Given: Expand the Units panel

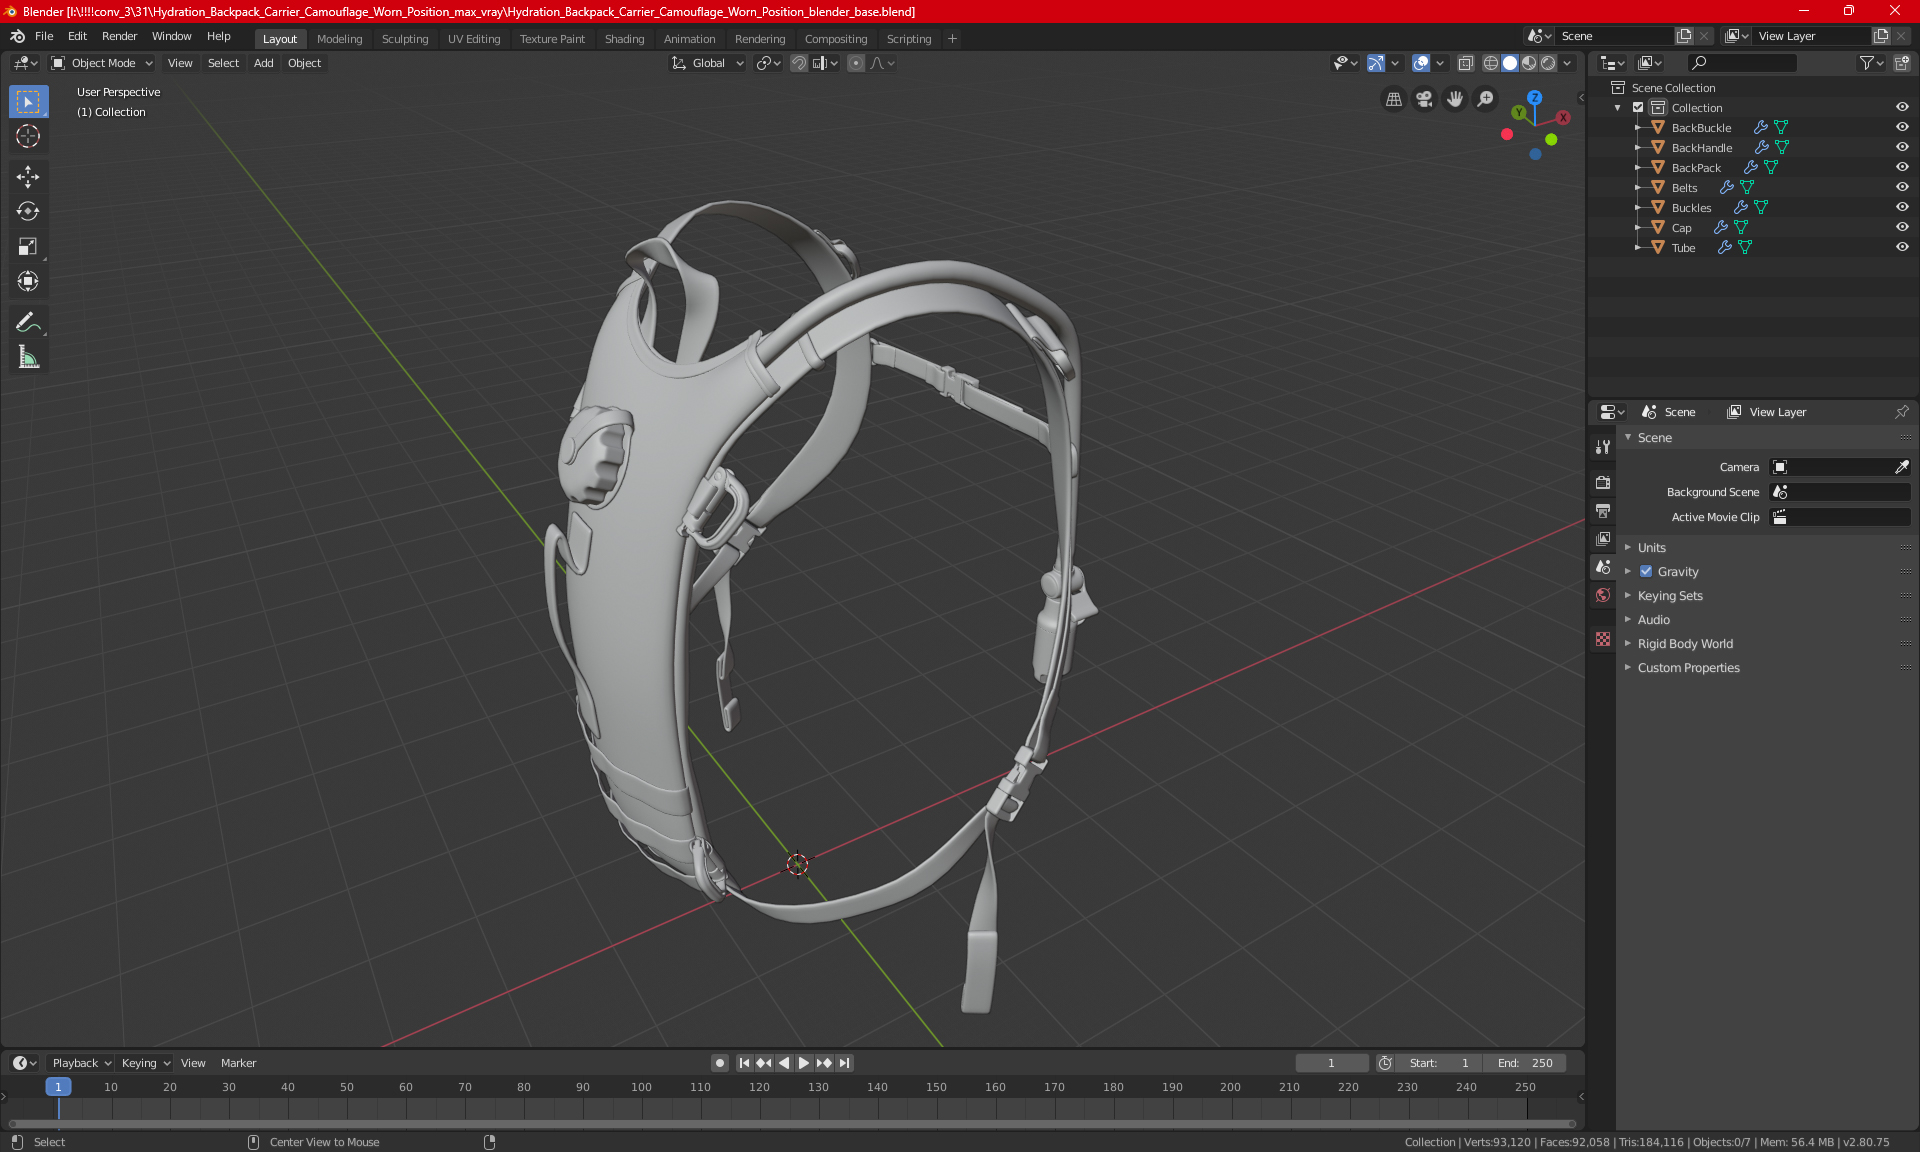Looking at the screenshot, I should click(x=1652, y=548).
